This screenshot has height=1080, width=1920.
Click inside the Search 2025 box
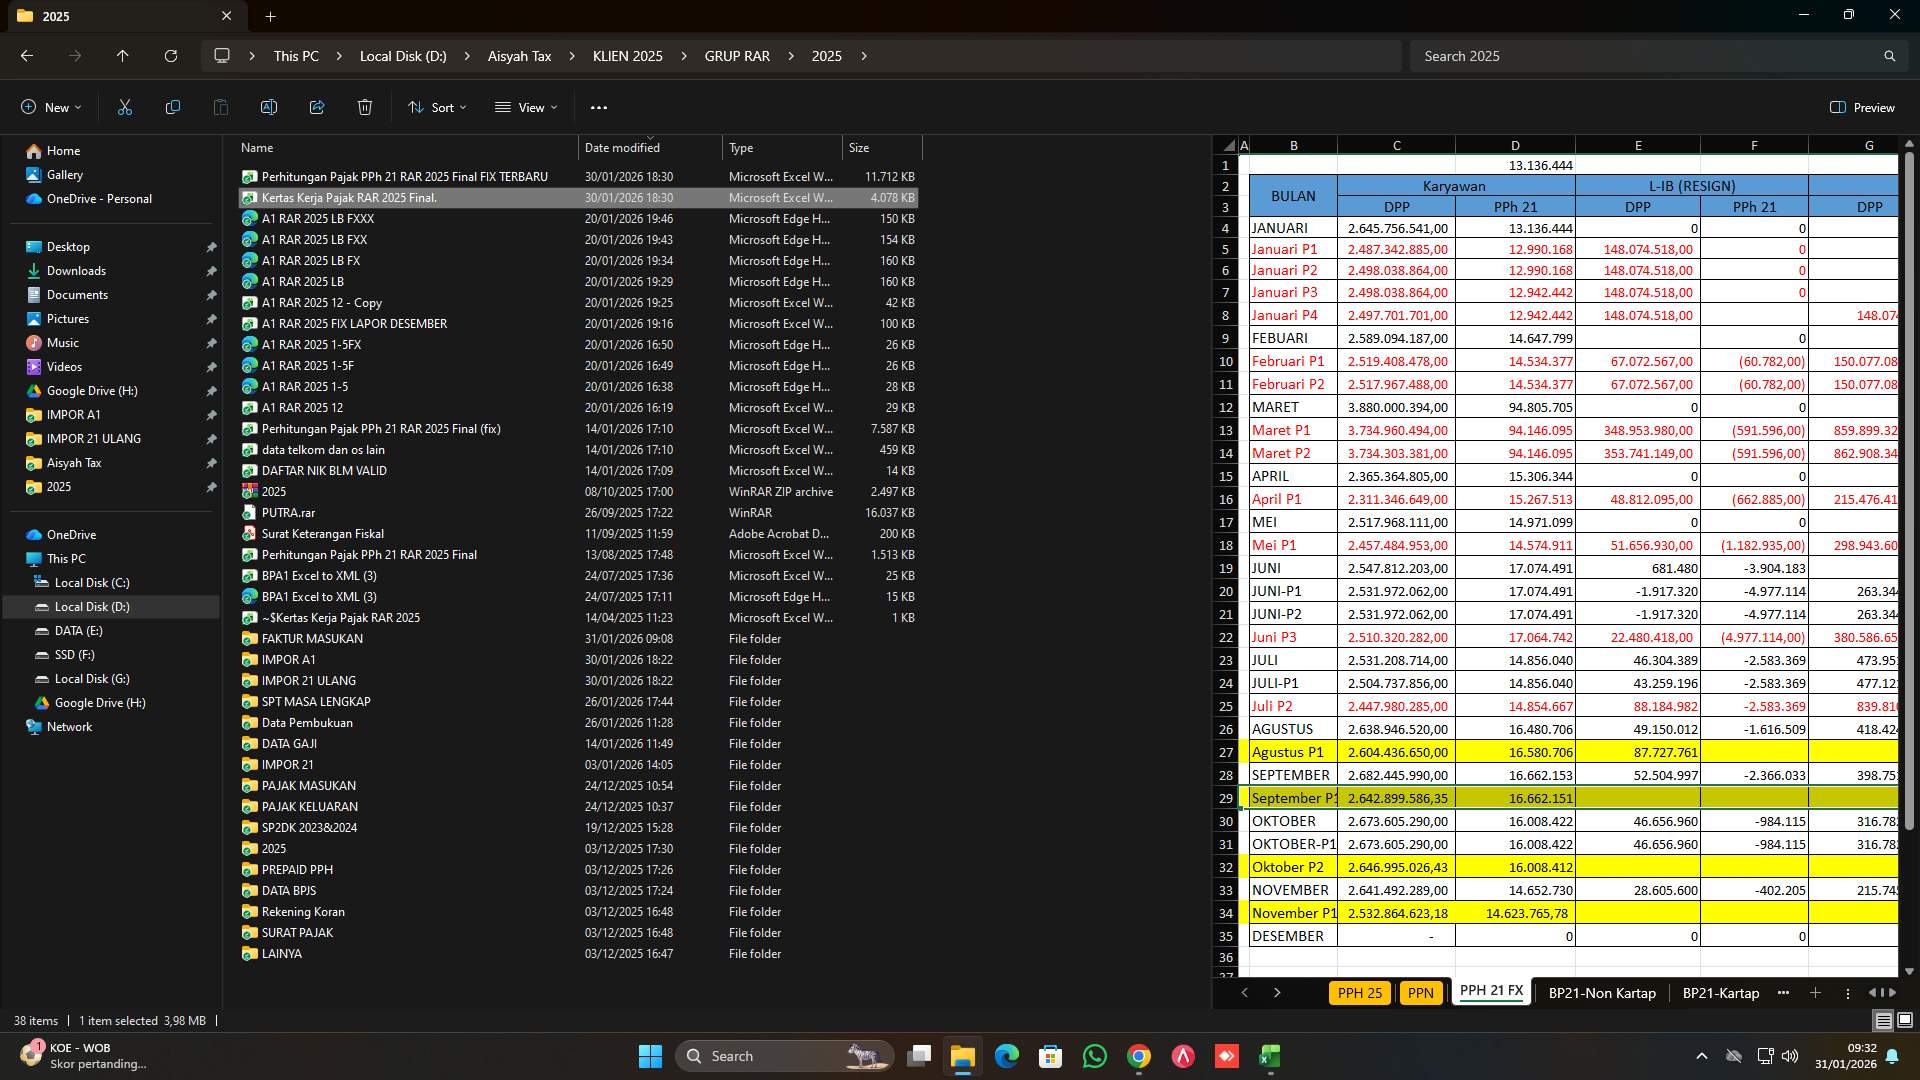click(1650, 56)
